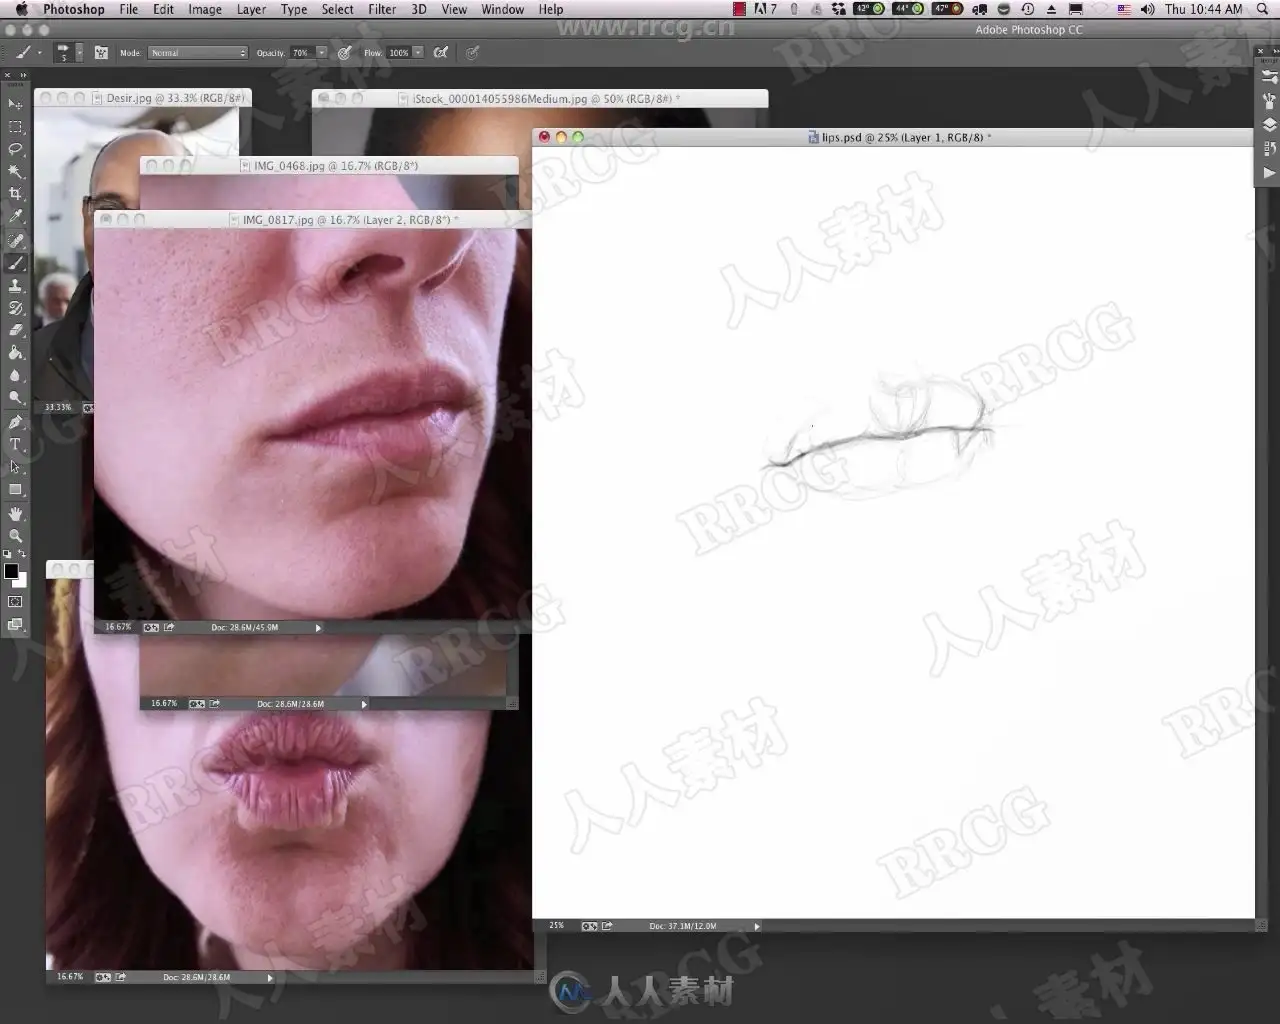The image size is (1280, 1024).
Task: Open the Actions panel play icon
Action: point(1269,173)
